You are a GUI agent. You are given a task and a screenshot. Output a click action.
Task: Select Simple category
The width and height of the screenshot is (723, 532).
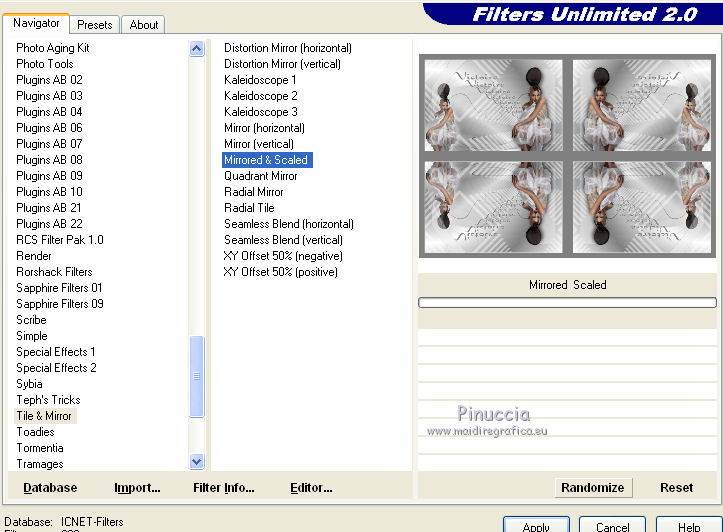tap(32, 336)
